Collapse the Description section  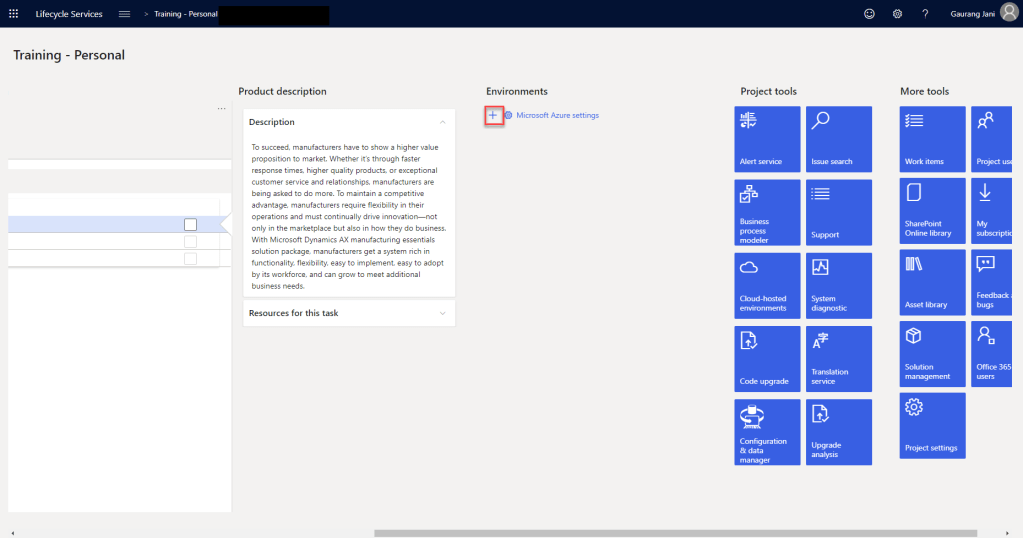pyautogui.click(x=442, y=122)
